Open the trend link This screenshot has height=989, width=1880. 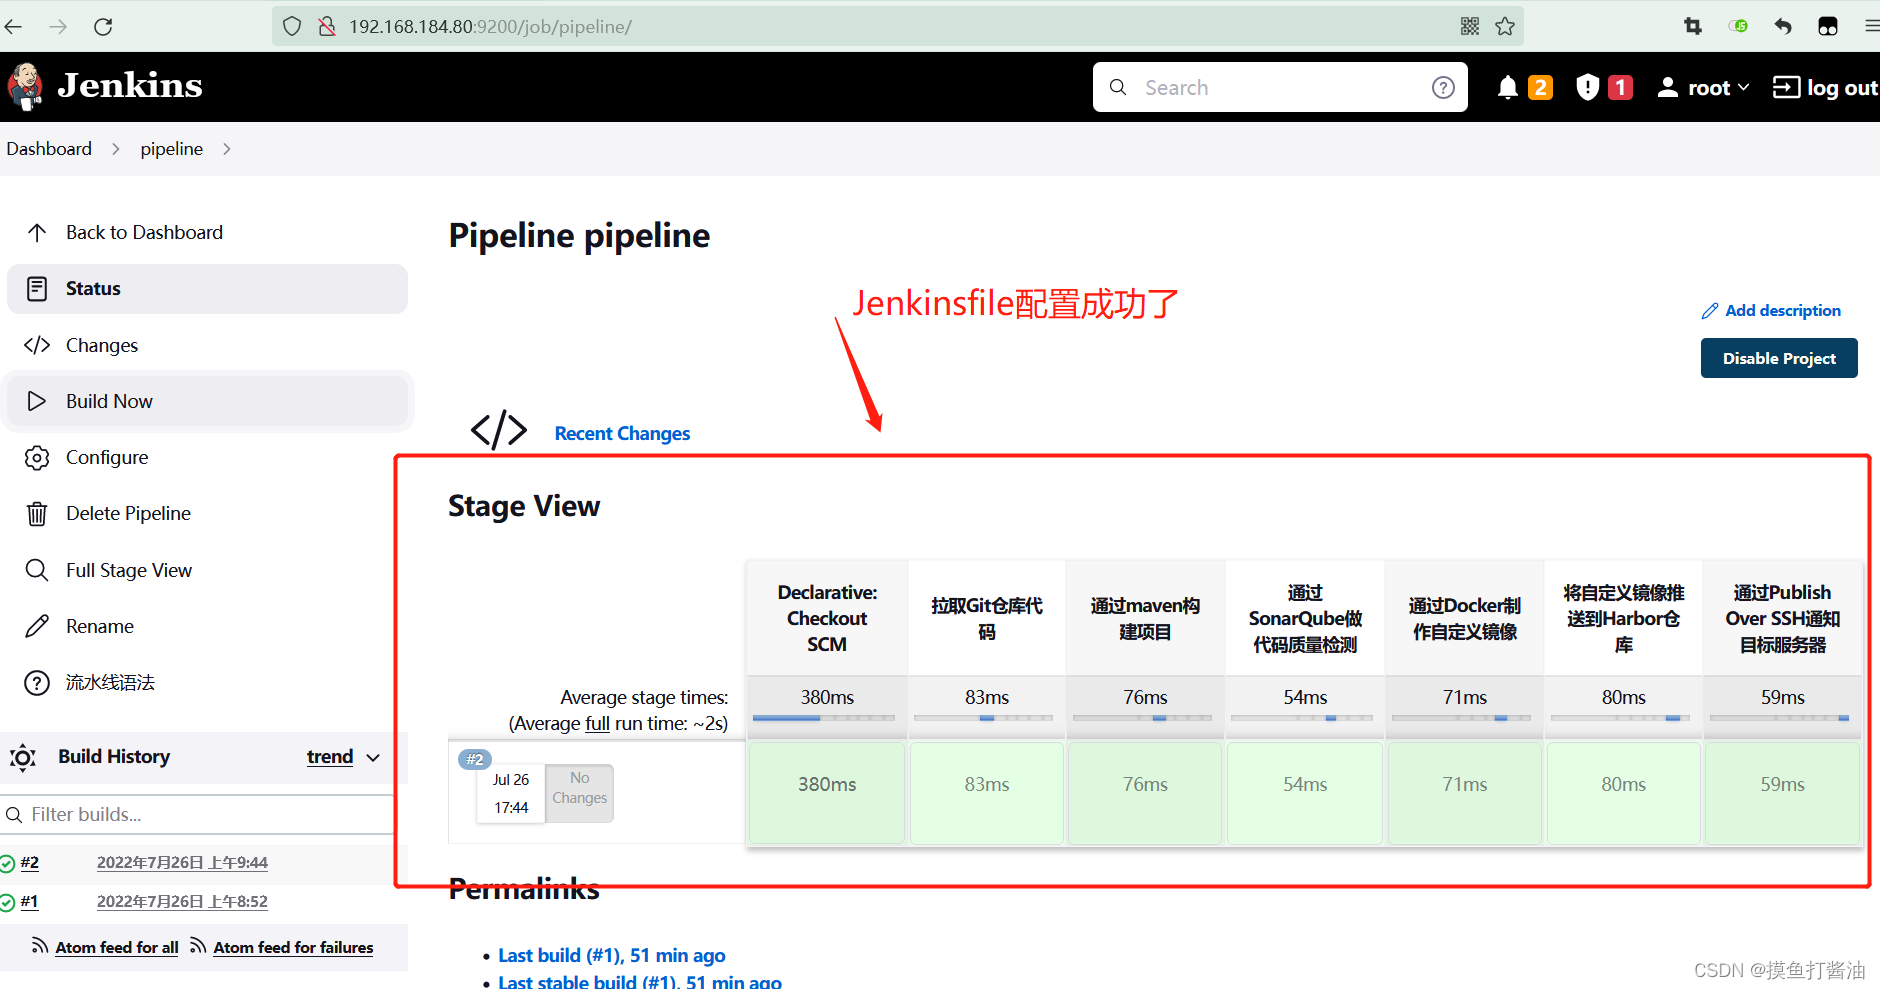pyautogui.click(x=330, y=757)
